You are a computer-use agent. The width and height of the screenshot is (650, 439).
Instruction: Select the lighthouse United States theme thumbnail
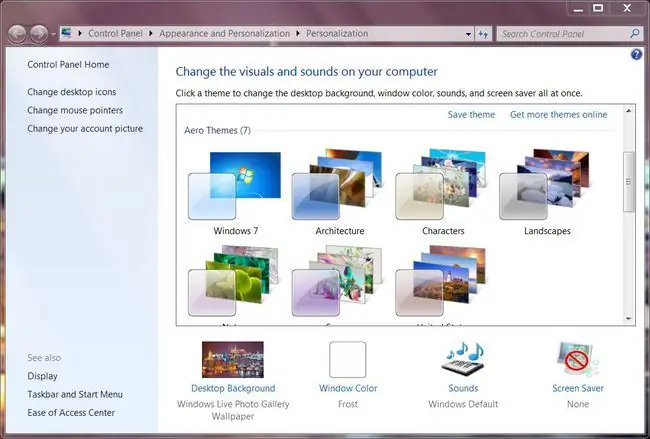[441, 281]
